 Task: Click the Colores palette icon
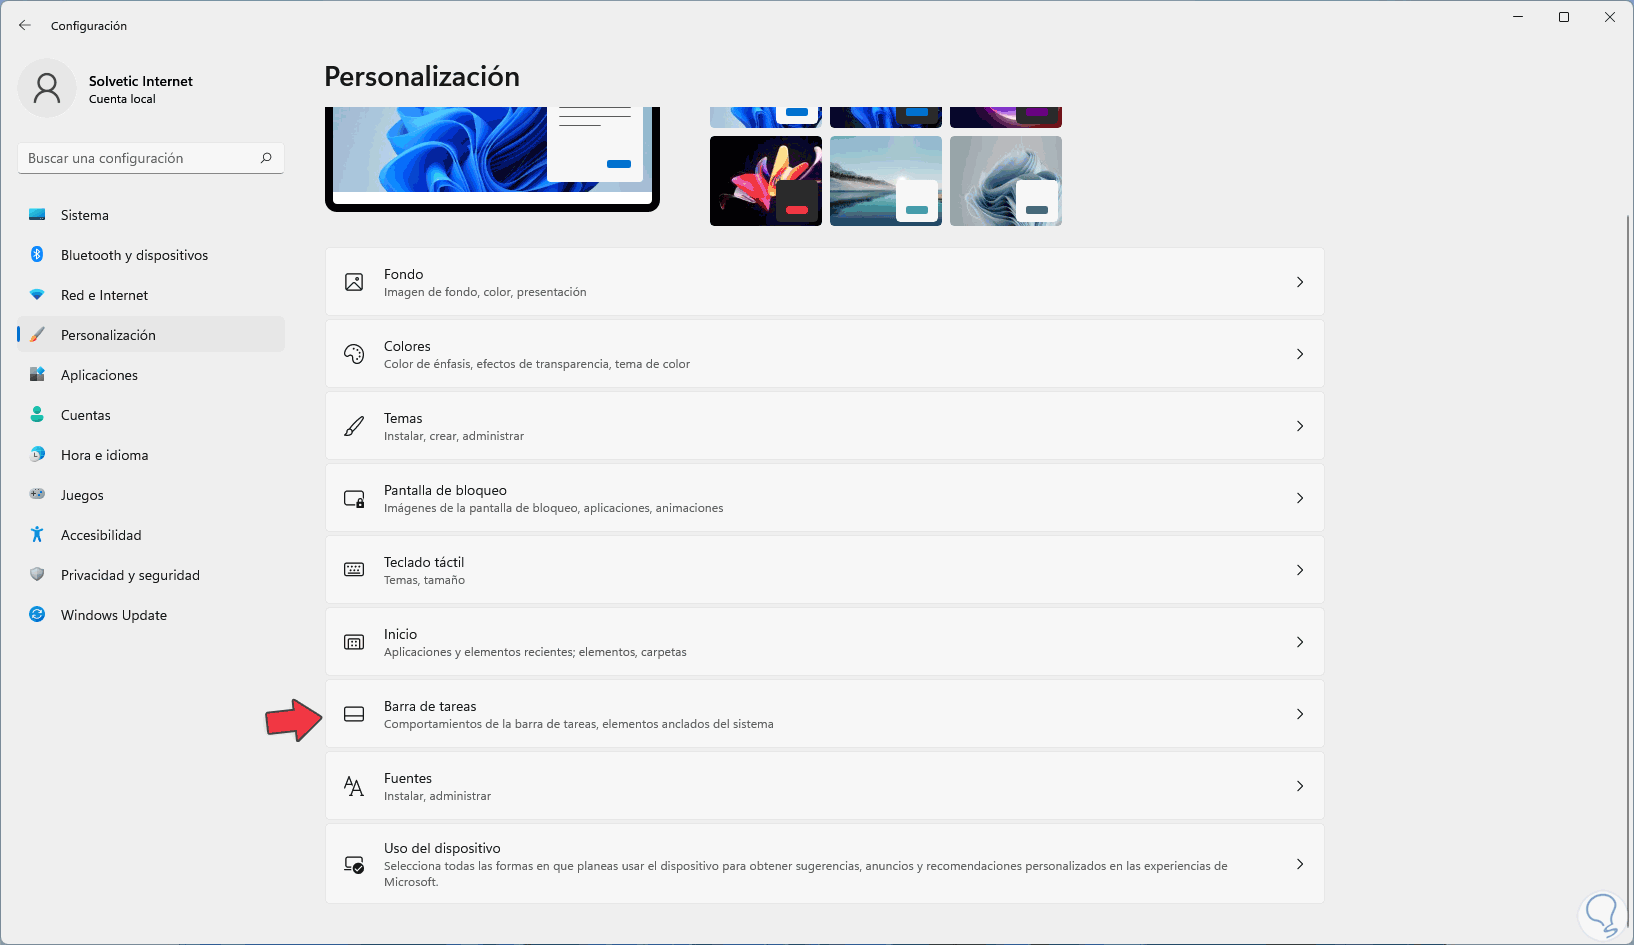click(354, 354)
